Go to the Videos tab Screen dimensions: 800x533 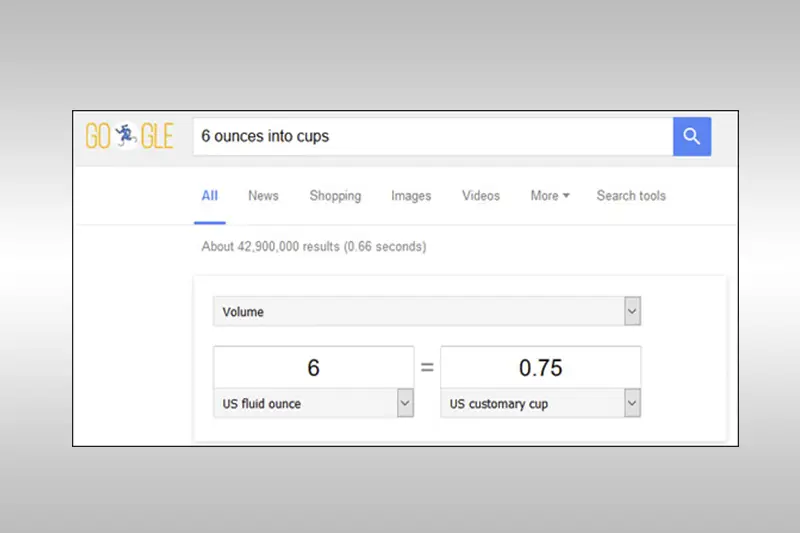point(481,195)
